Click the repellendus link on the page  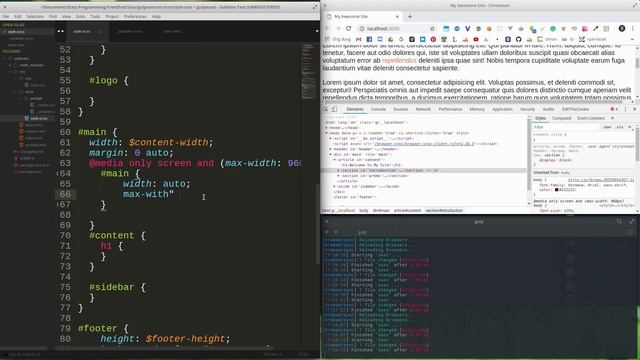[x=399, y=60]
